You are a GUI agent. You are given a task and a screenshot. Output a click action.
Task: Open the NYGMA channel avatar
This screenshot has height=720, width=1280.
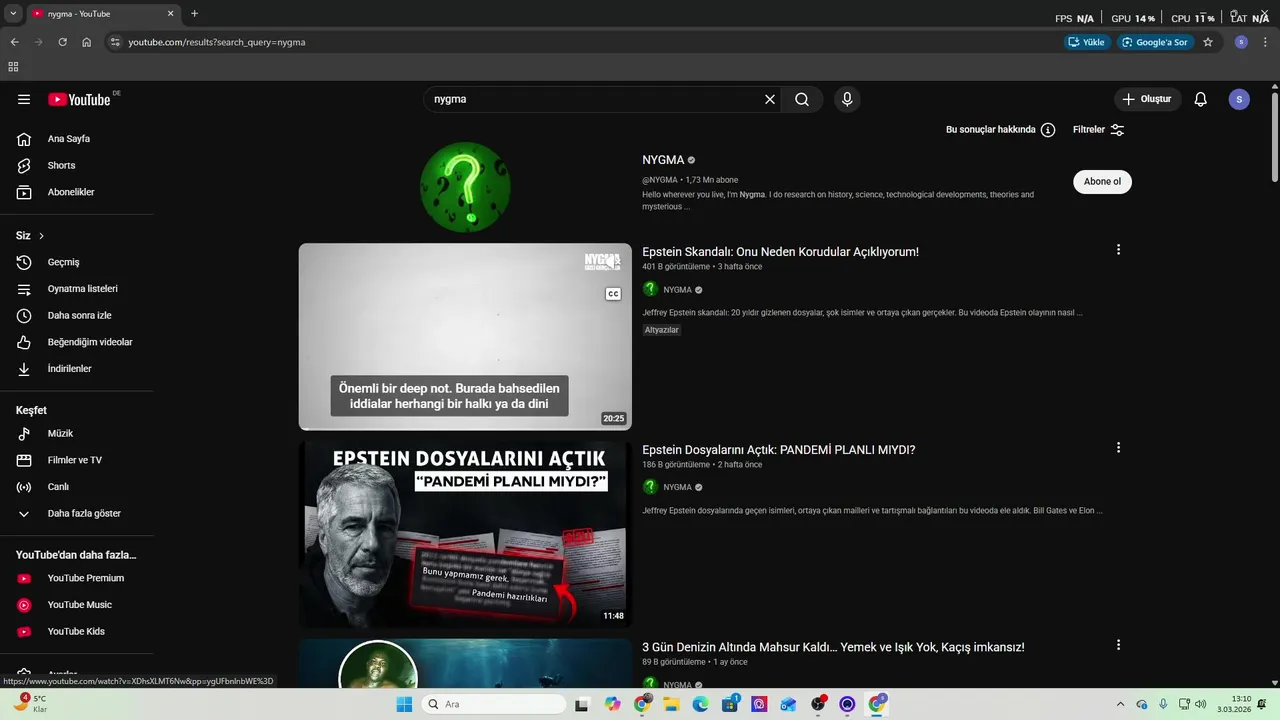coord(465,187)
